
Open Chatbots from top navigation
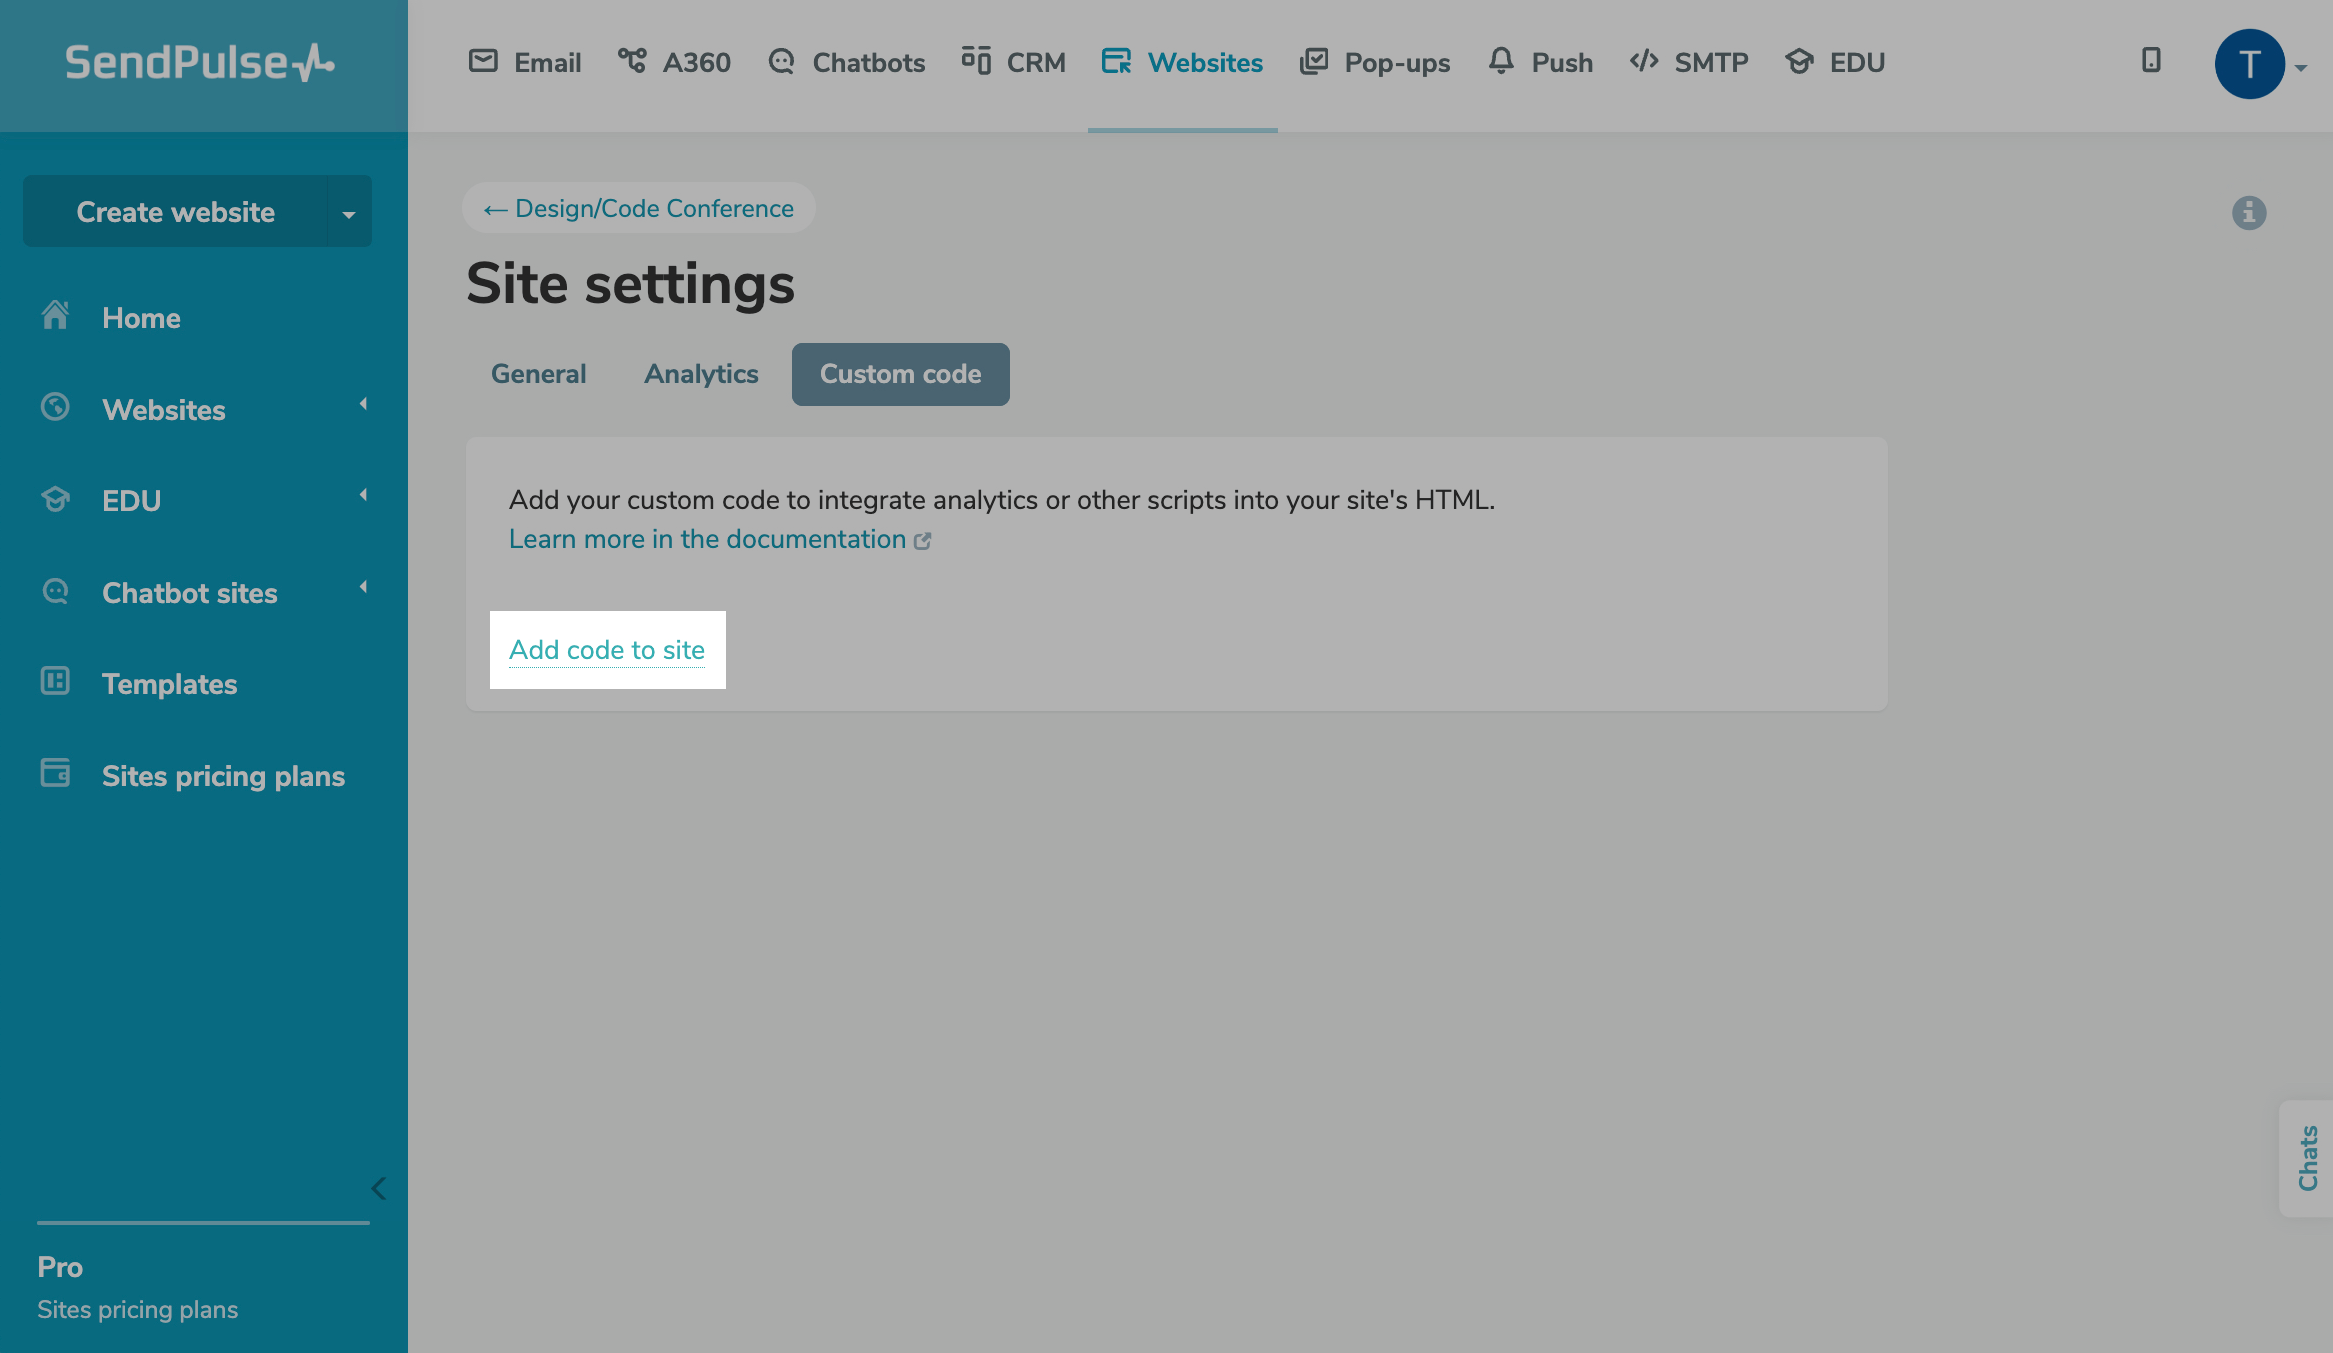847,62
